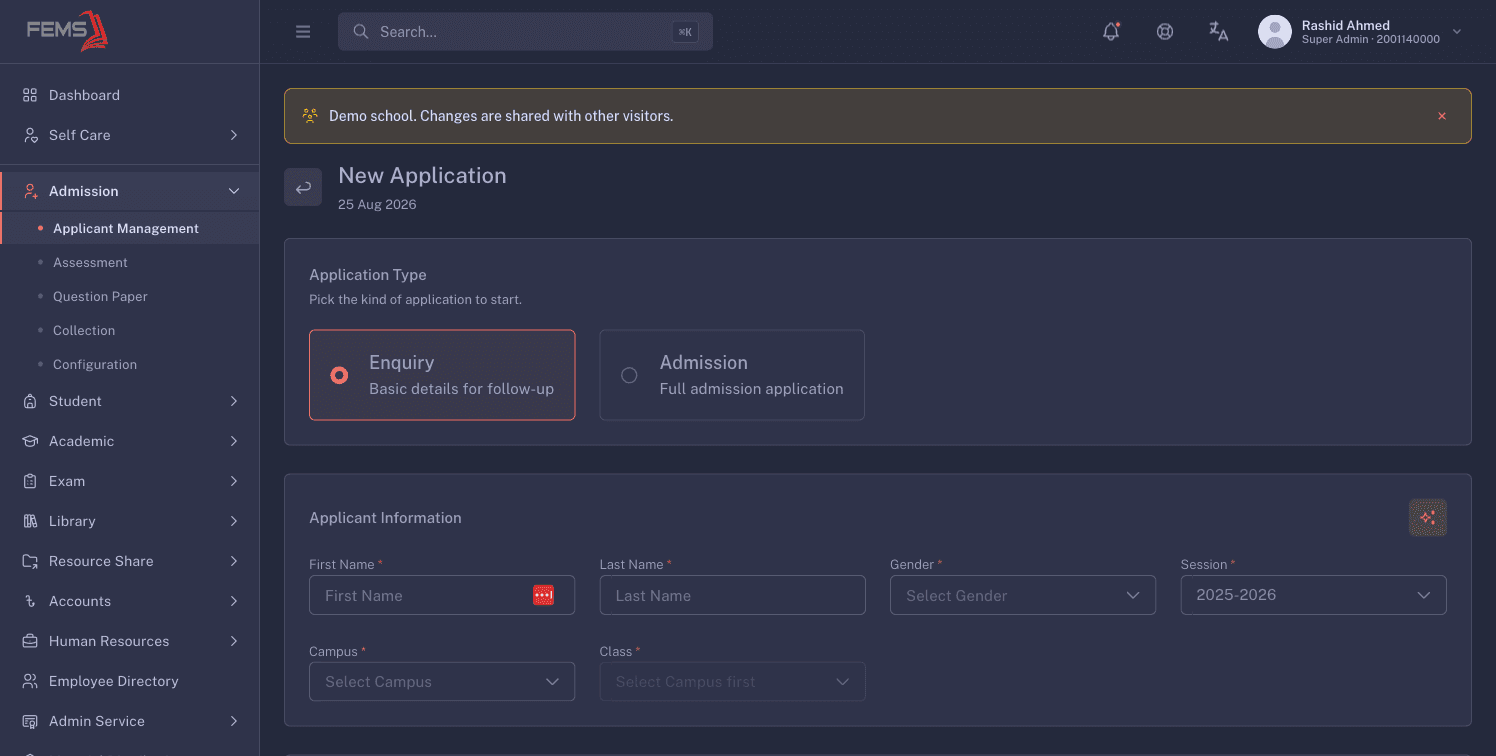Open Question Paper submenu item
1496x756 pixels.
coord(130,297)
